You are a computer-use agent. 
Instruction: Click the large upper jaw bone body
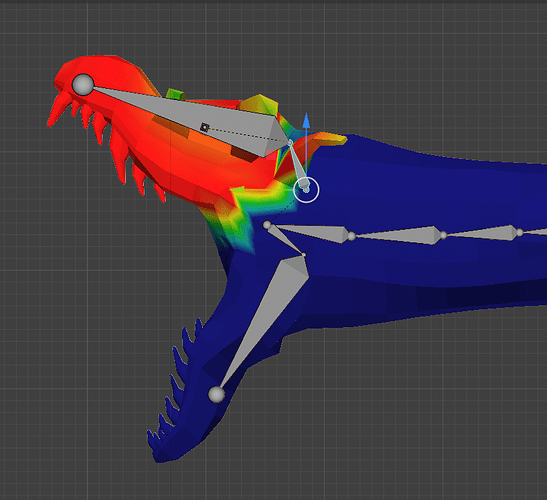[x=195, y=119]
